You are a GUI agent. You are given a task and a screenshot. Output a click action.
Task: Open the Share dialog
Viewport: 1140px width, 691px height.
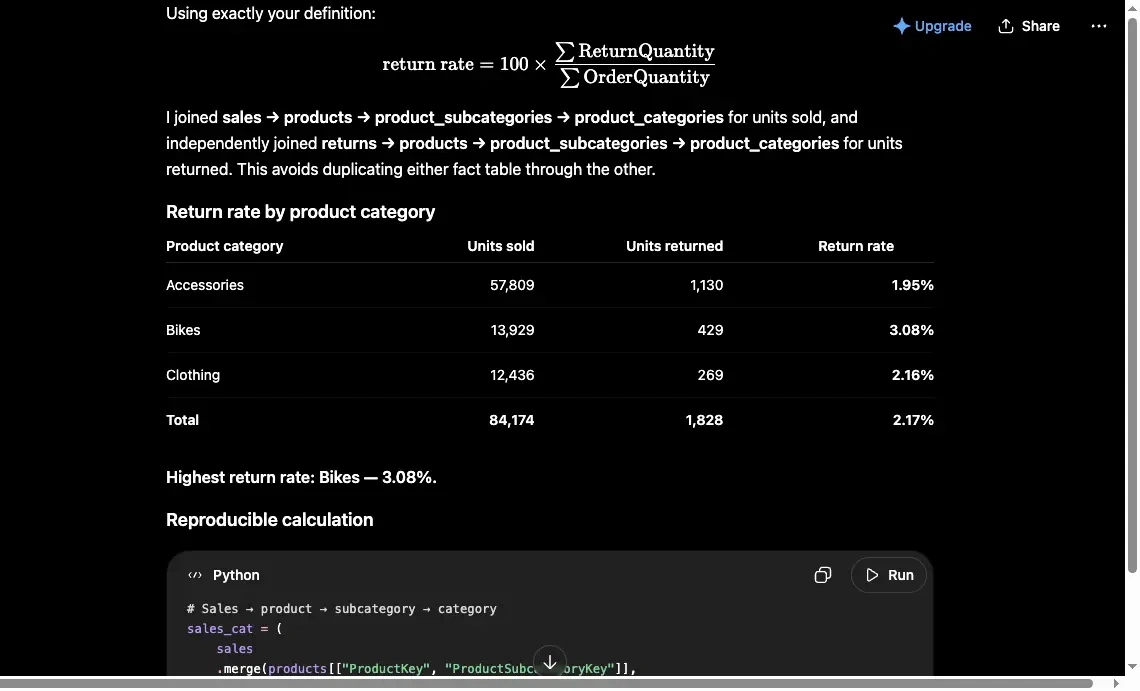point(1029,26)
